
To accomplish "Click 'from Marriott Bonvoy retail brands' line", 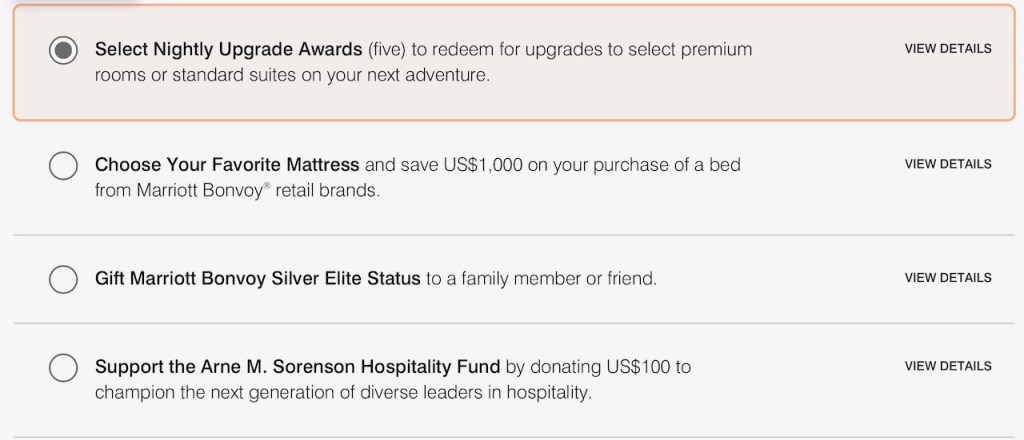I will click(x=237, y=190).
